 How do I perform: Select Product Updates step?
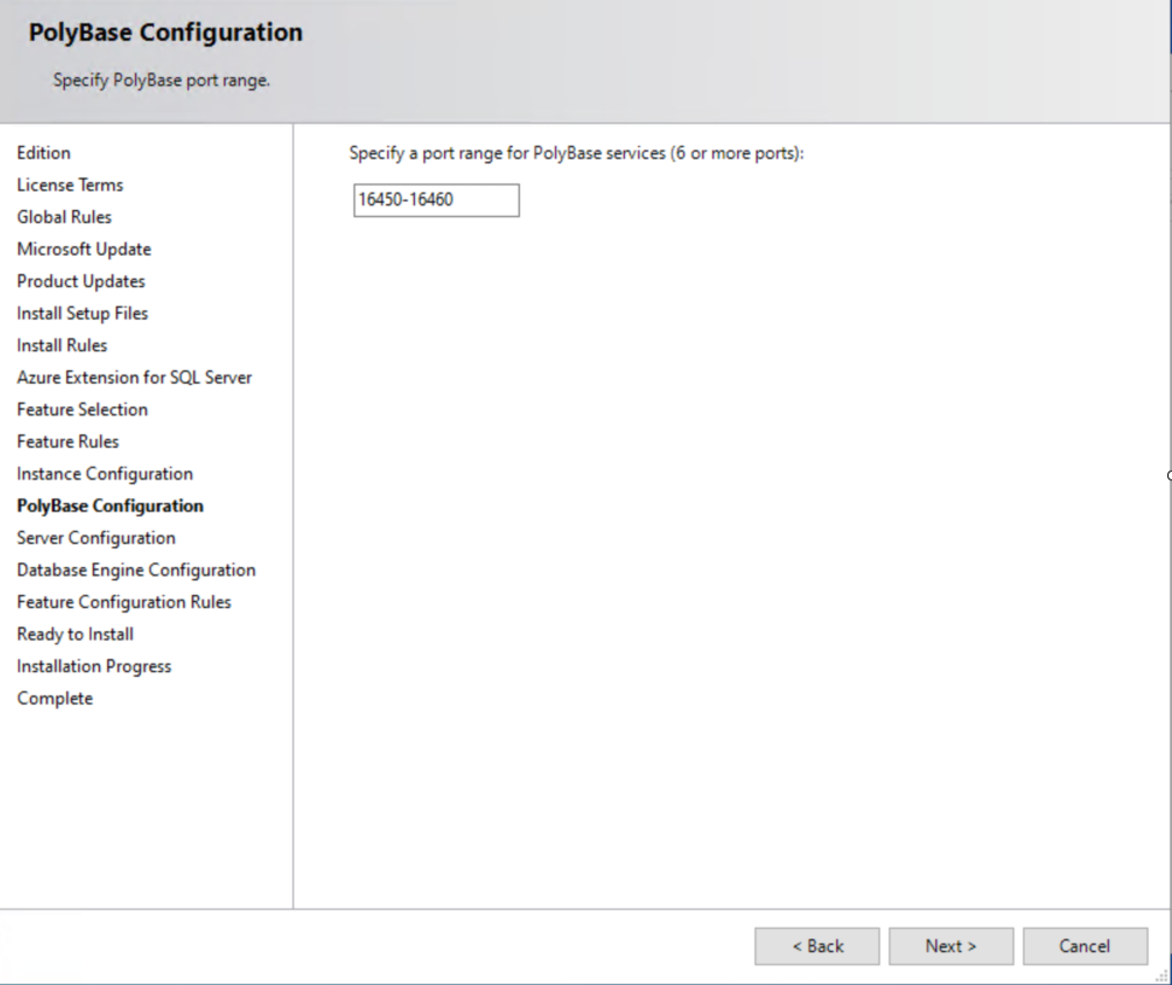(79, 280)
